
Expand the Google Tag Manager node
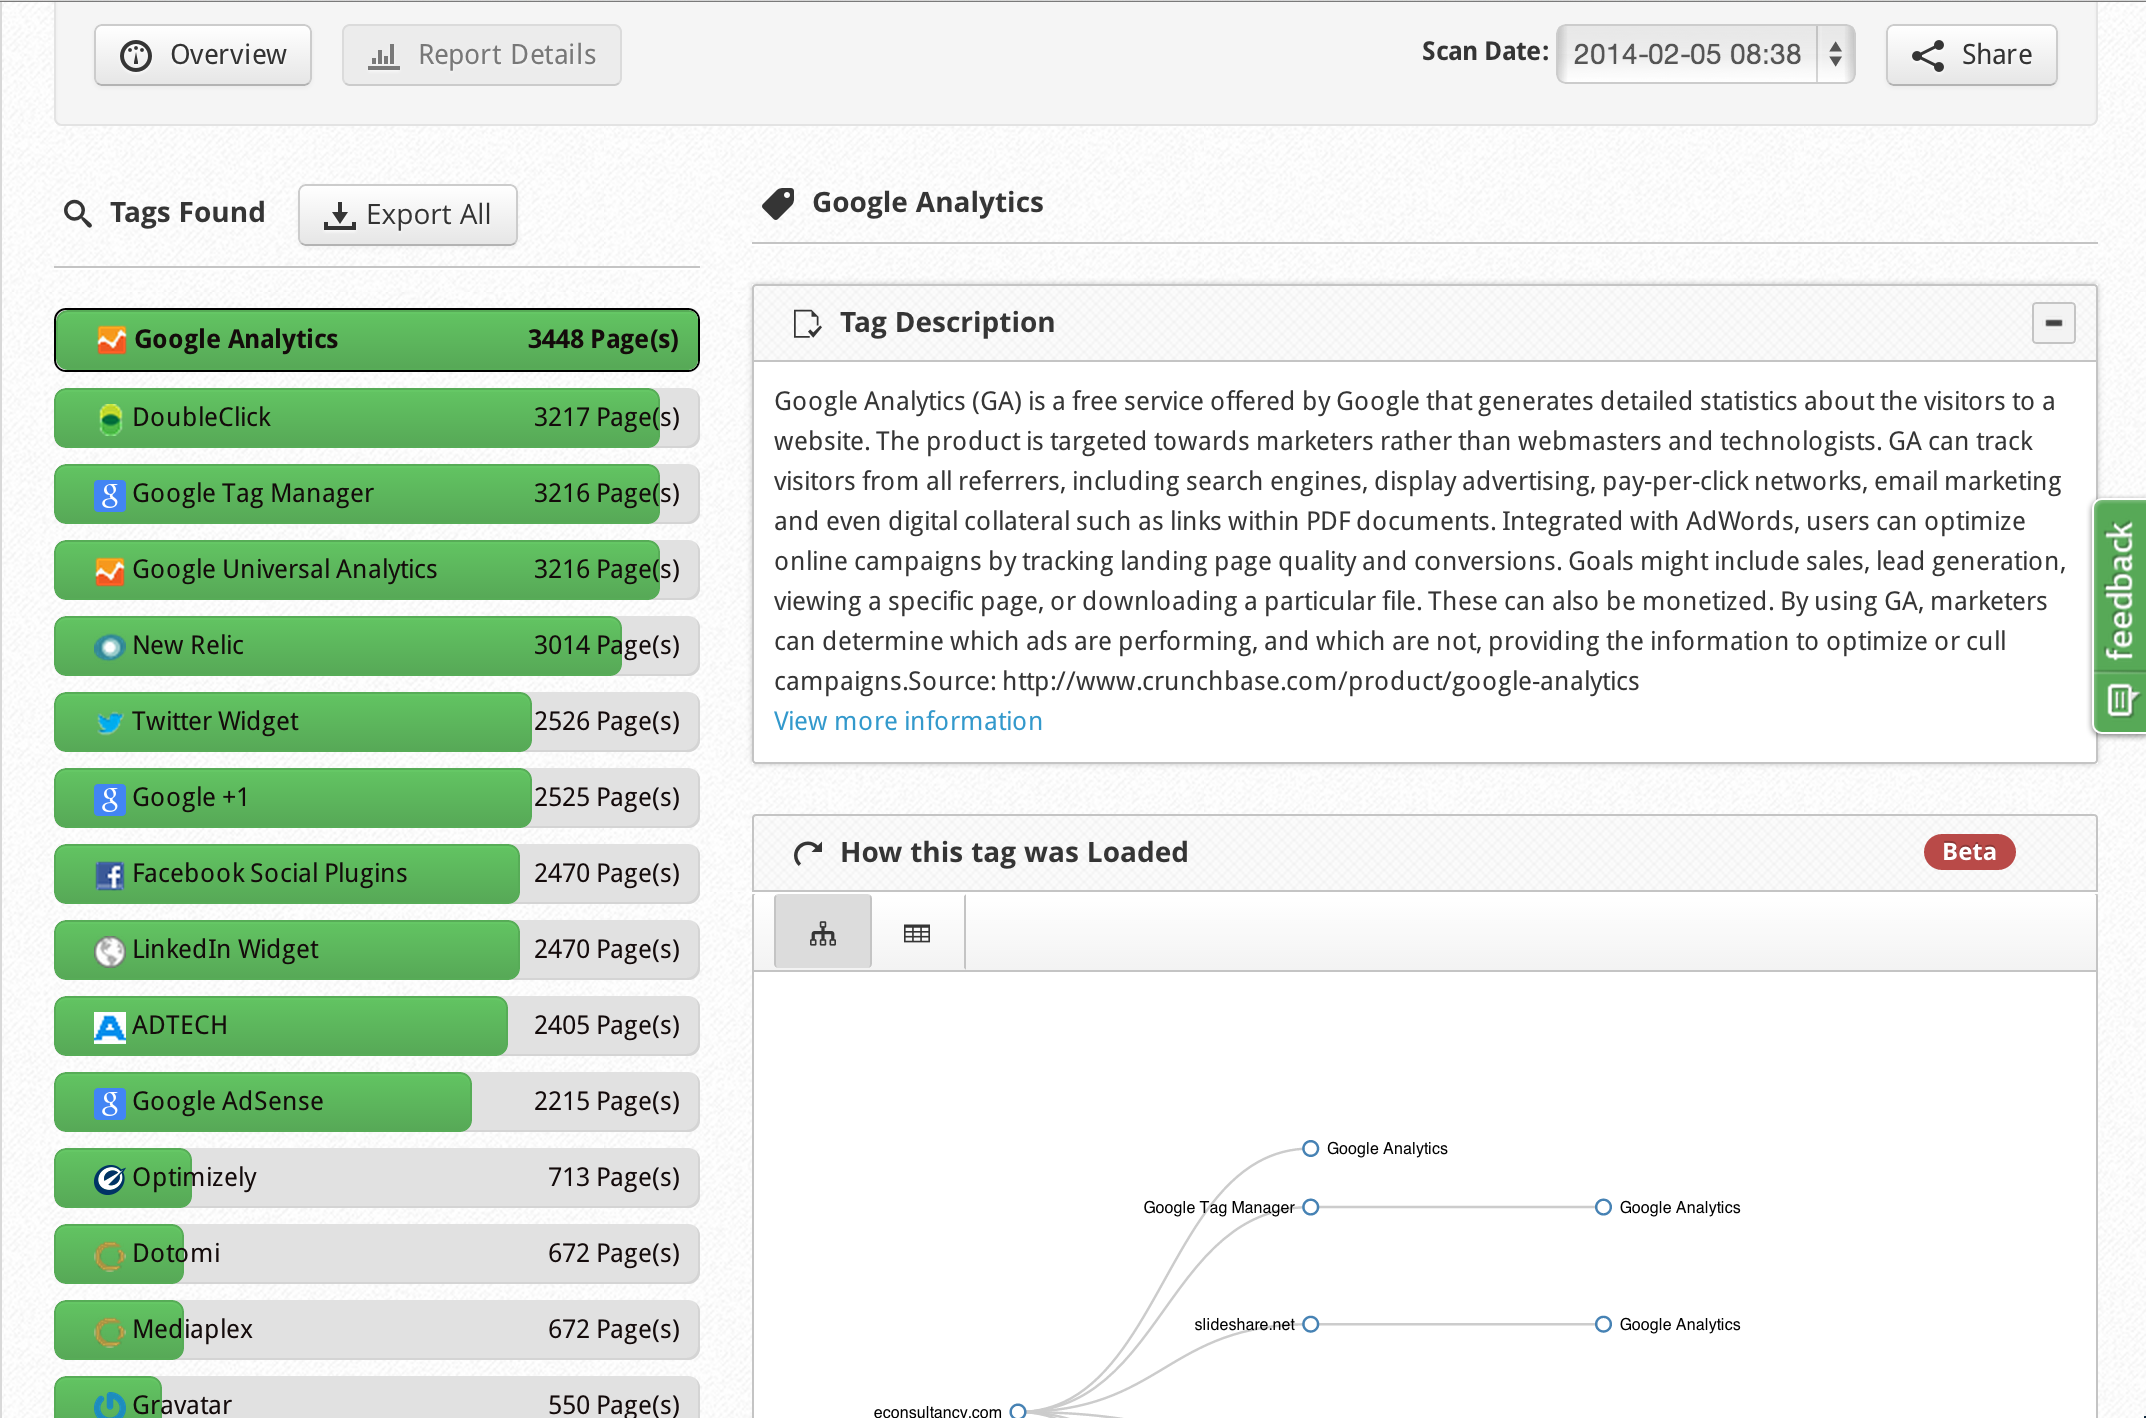tap(1311, 1207)
